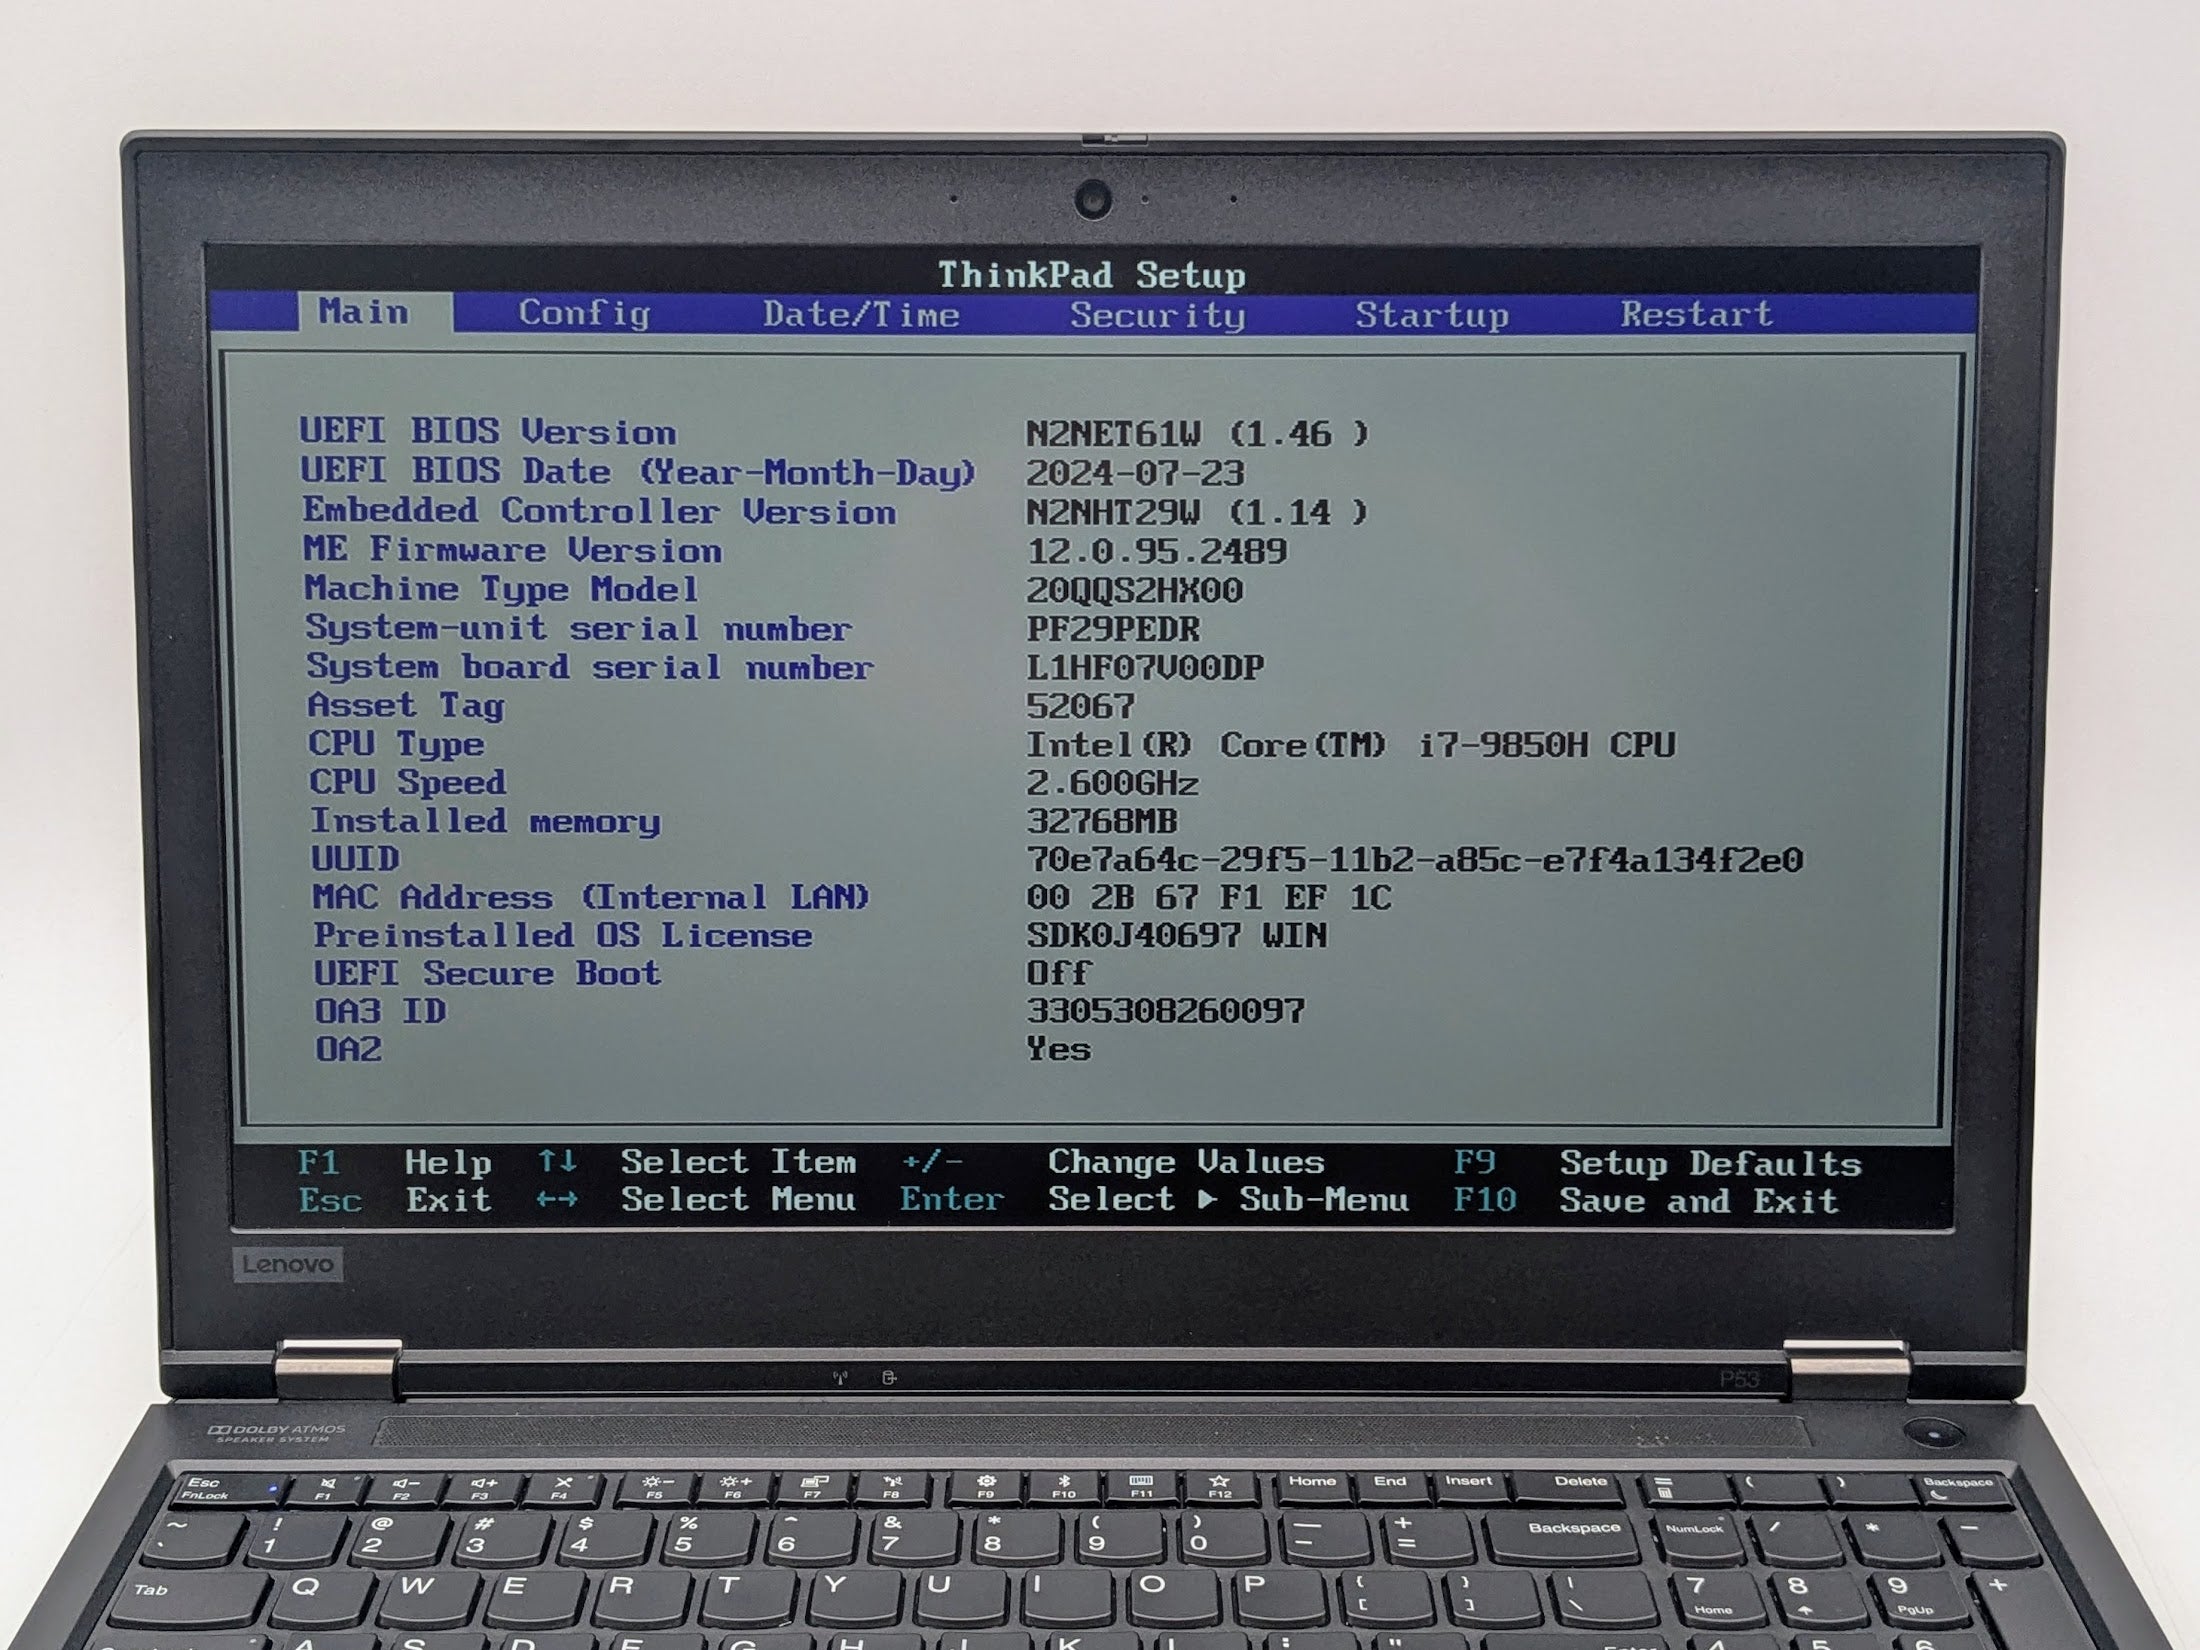This screenshot has height=1650, width=2200.
Task: Click the +/- Change Values symbol
Action: pyautogui.click(x=931, y=1162)
